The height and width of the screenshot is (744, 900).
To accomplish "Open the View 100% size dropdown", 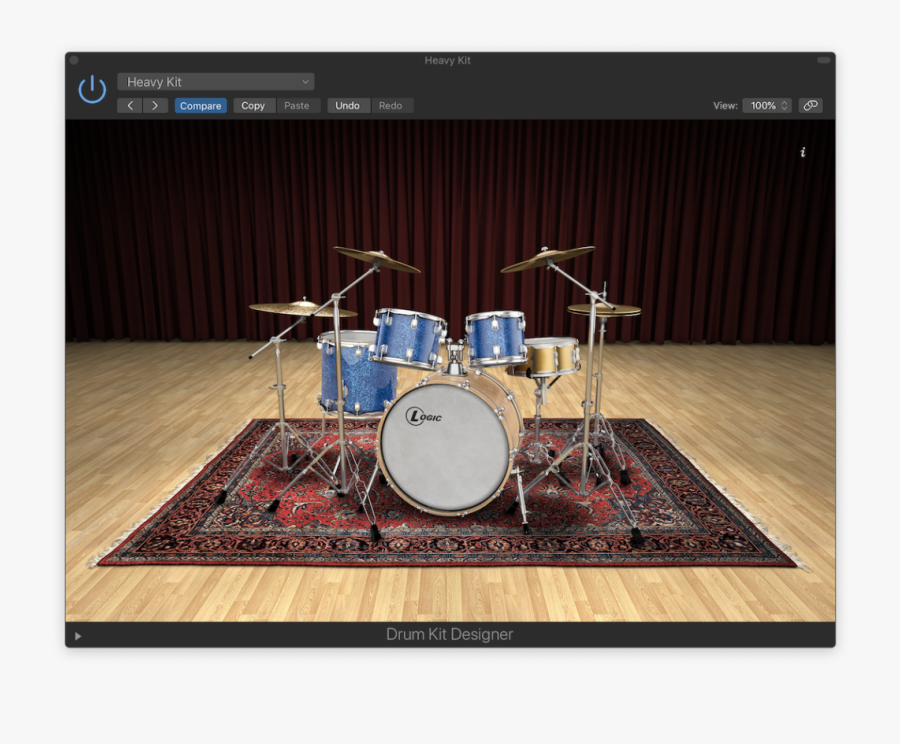I will [x=766, y=105].
